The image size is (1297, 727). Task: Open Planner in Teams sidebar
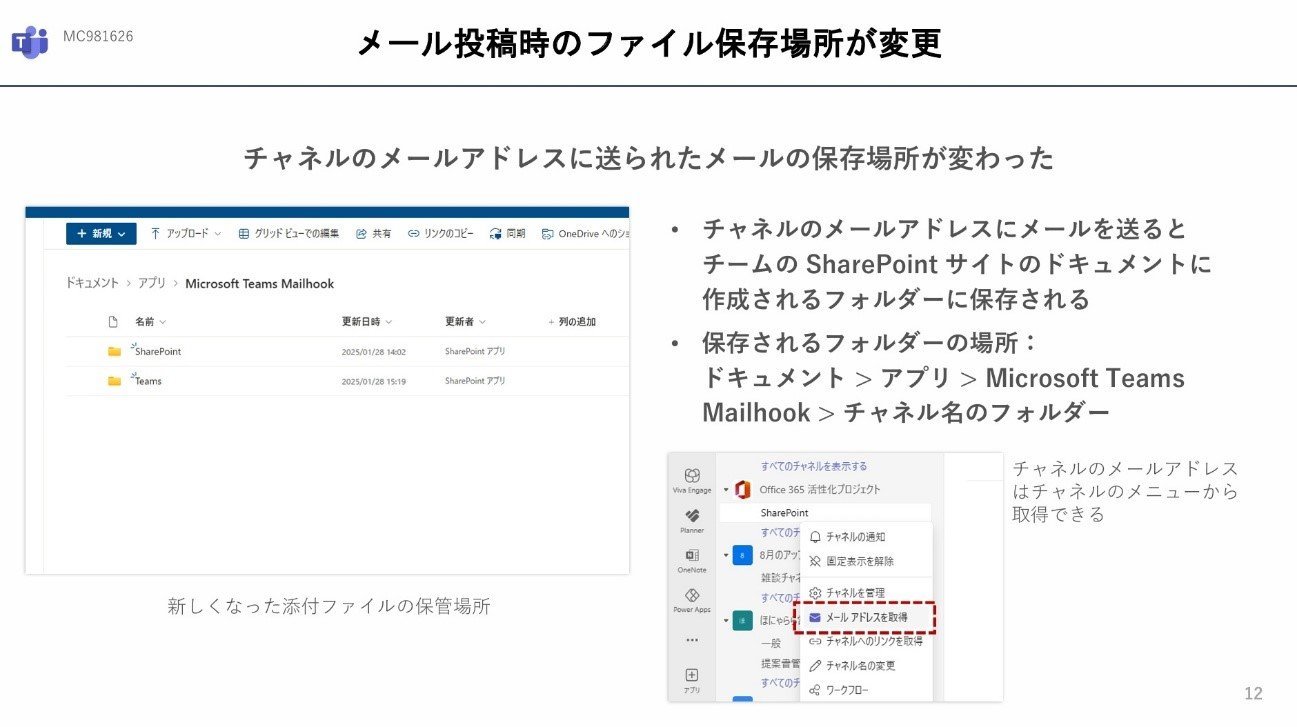point(692,520)
